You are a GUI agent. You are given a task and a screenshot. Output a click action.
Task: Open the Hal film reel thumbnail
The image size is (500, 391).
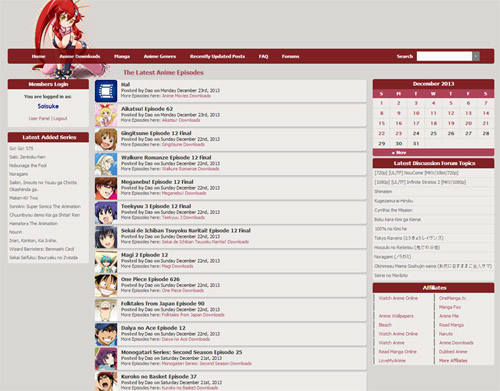(x=106, y=91)
